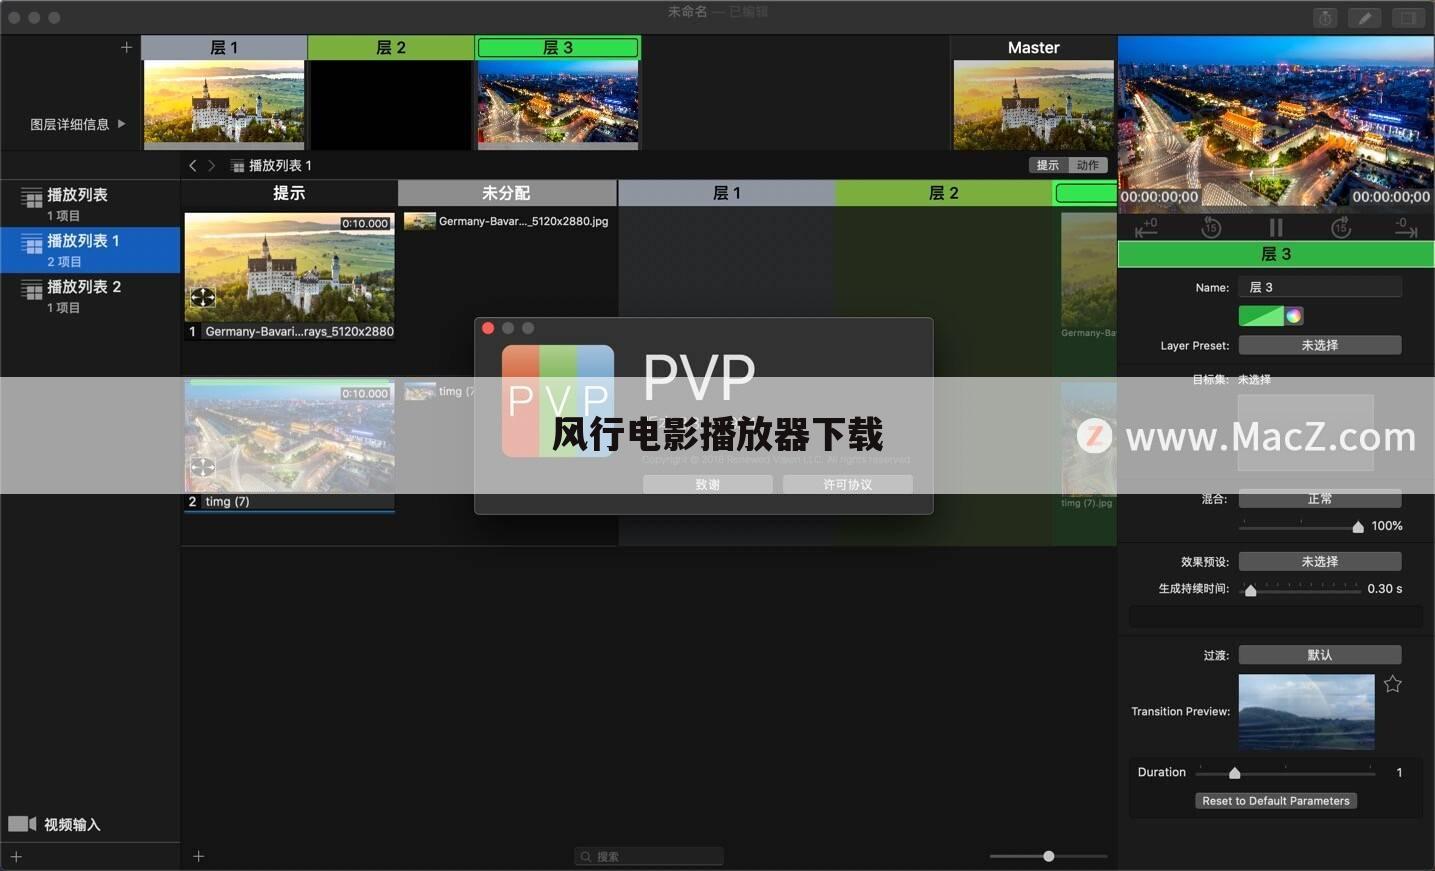Image resolution: width=1435 pixels, height=871 pixels.
Task: Click the 许可协议 button in About dialog
Action: (848, 484)
